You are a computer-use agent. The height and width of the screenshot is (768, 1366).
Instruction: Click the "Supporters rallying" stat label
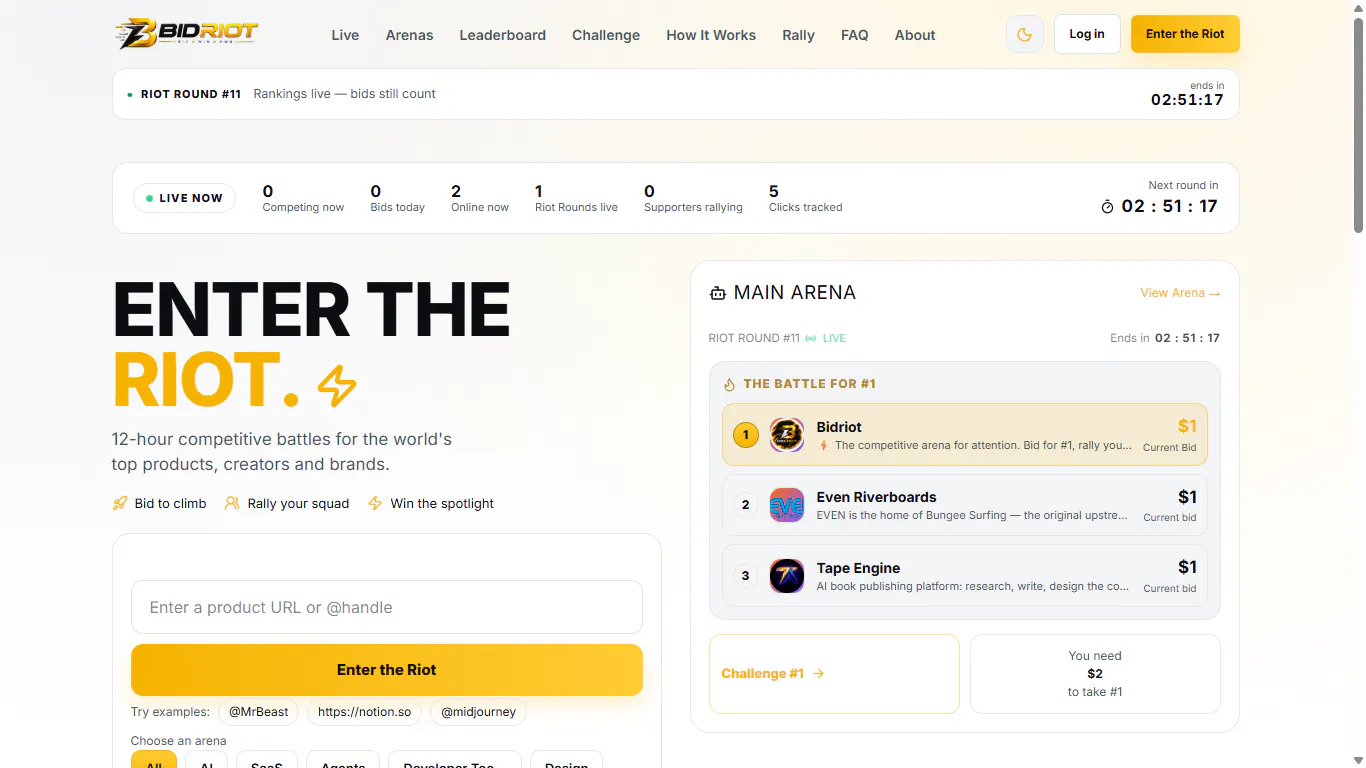(x=693, y=208)
